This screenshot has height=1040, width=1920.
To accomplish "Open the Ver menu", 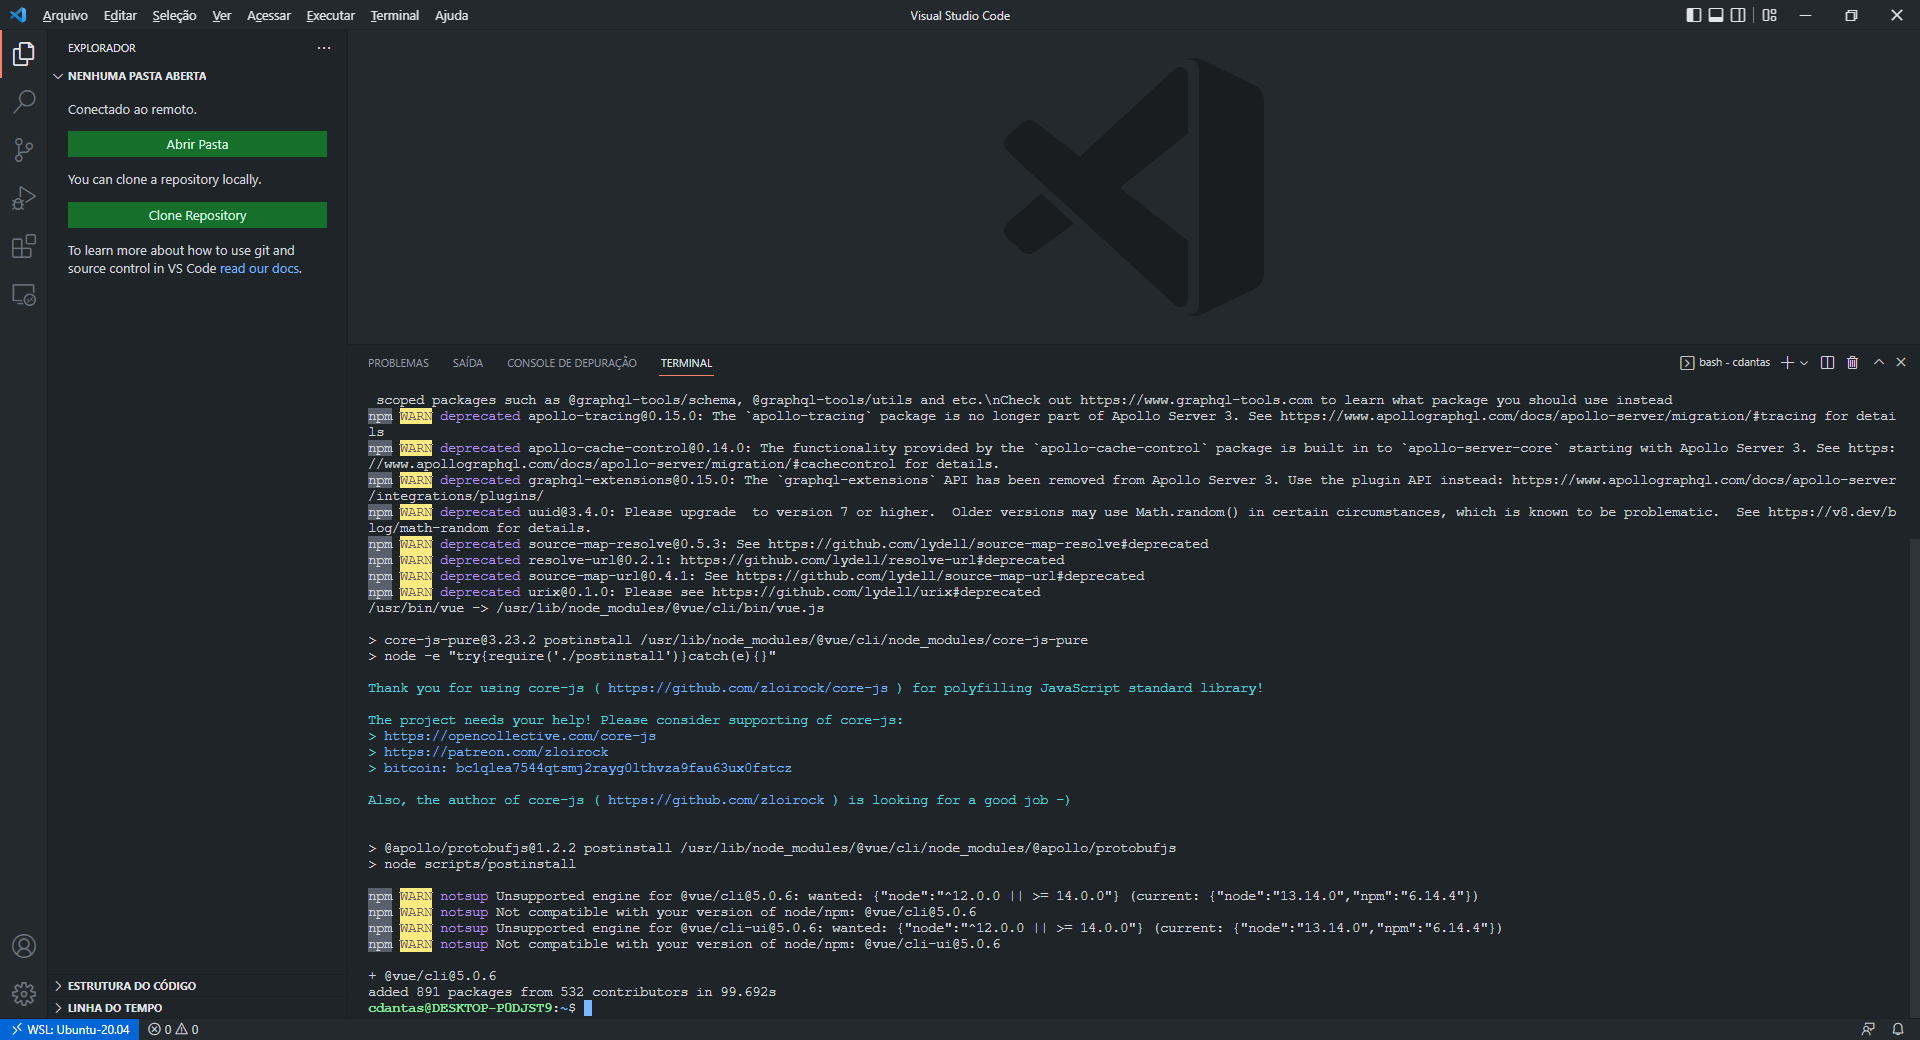I will tap(222, 15).
